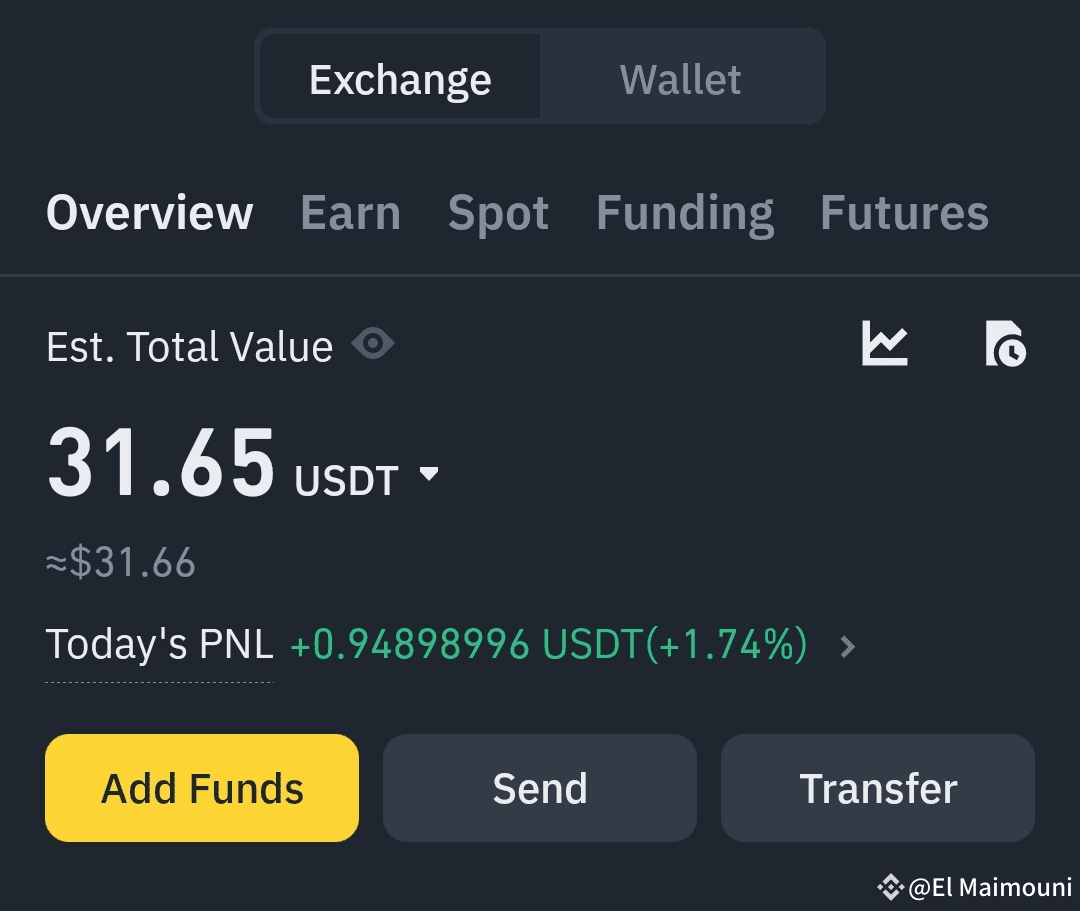Hide balance with the eye icon
This screenshot has width=1080, height=911.
373,345
